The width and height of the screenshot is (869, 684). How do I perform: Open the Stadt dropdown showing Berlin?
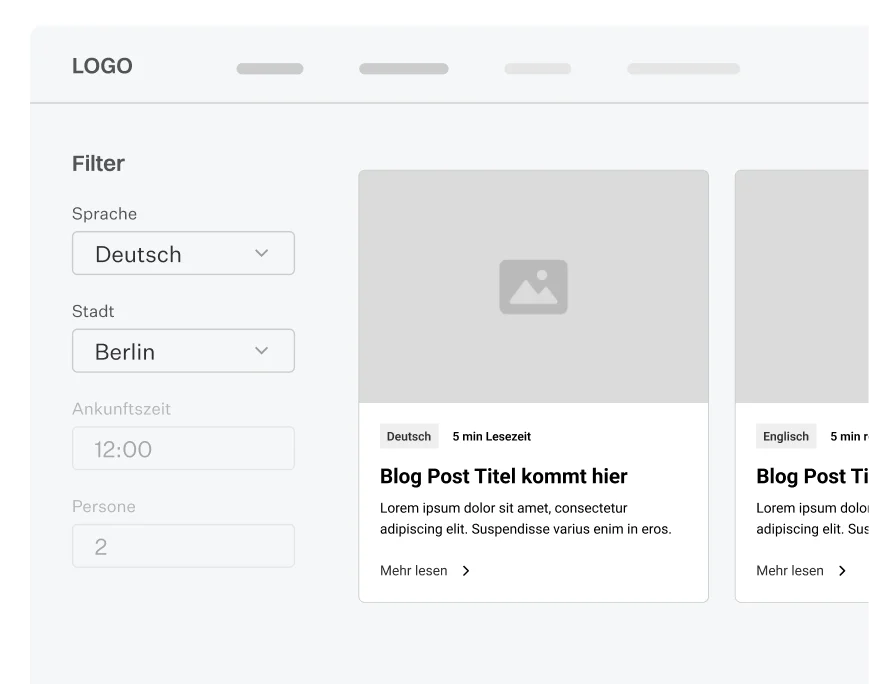click(x=183, y=351)
